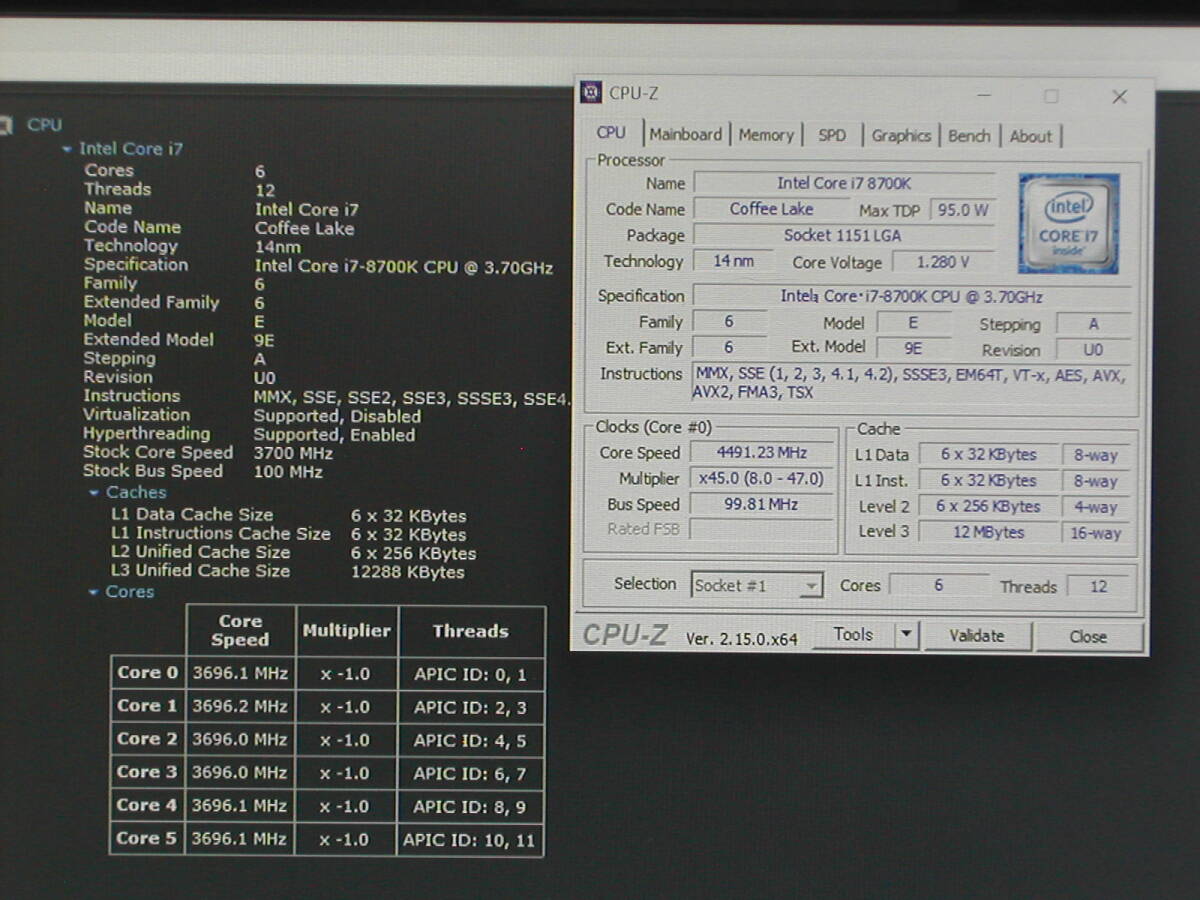Click the Cores count field beside Socket #1
This screenshot has height=900, width=1200.
(x=938, y=585)
